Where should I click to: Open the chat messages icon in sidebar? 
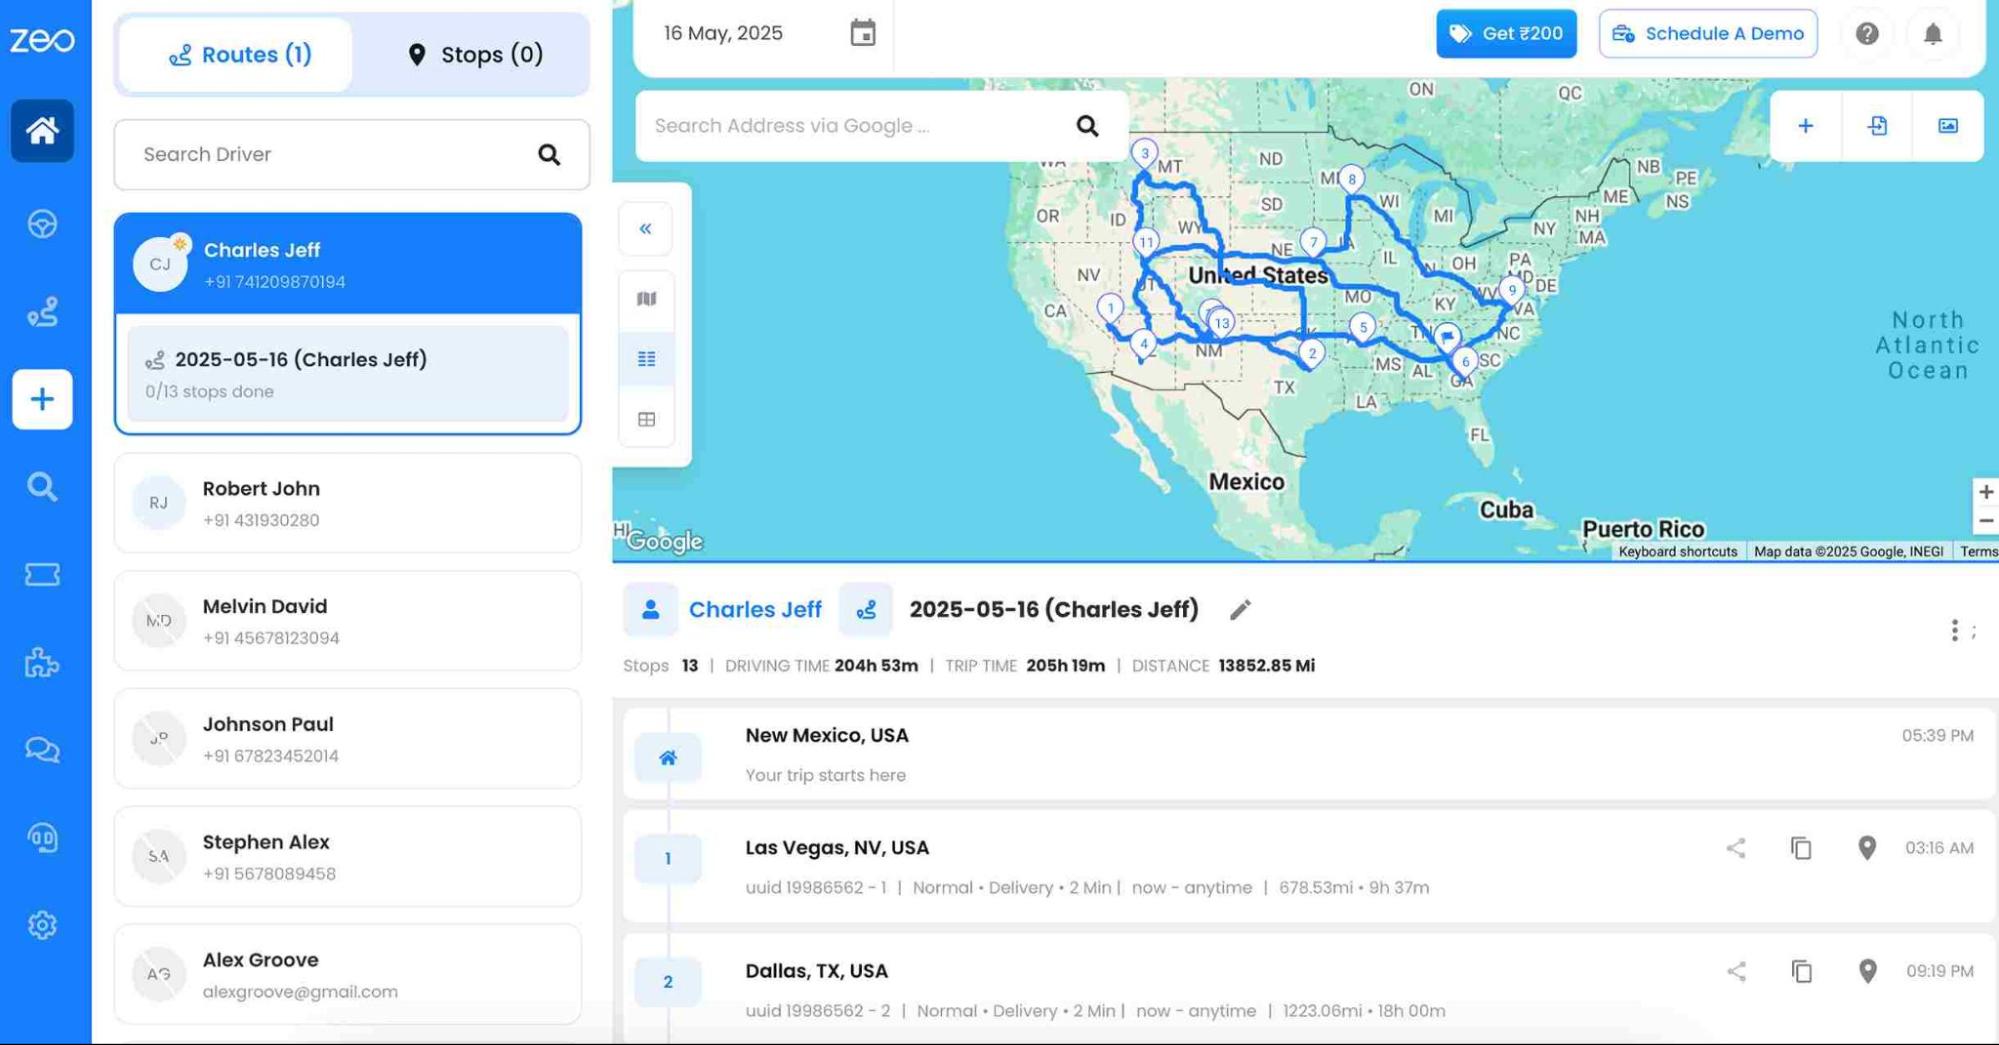pyautogui.click(x=41, y=749)
